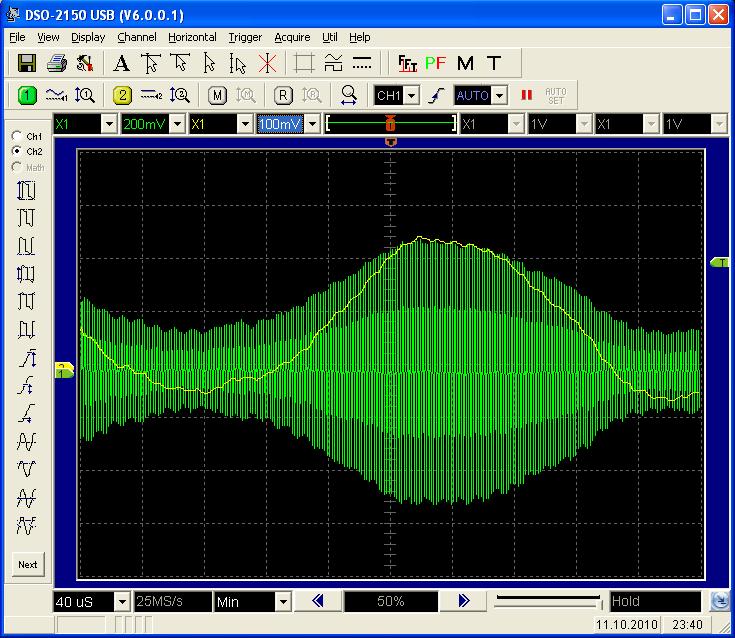
Task: Click the Next button in sidebar
Action: coord(28,564)
